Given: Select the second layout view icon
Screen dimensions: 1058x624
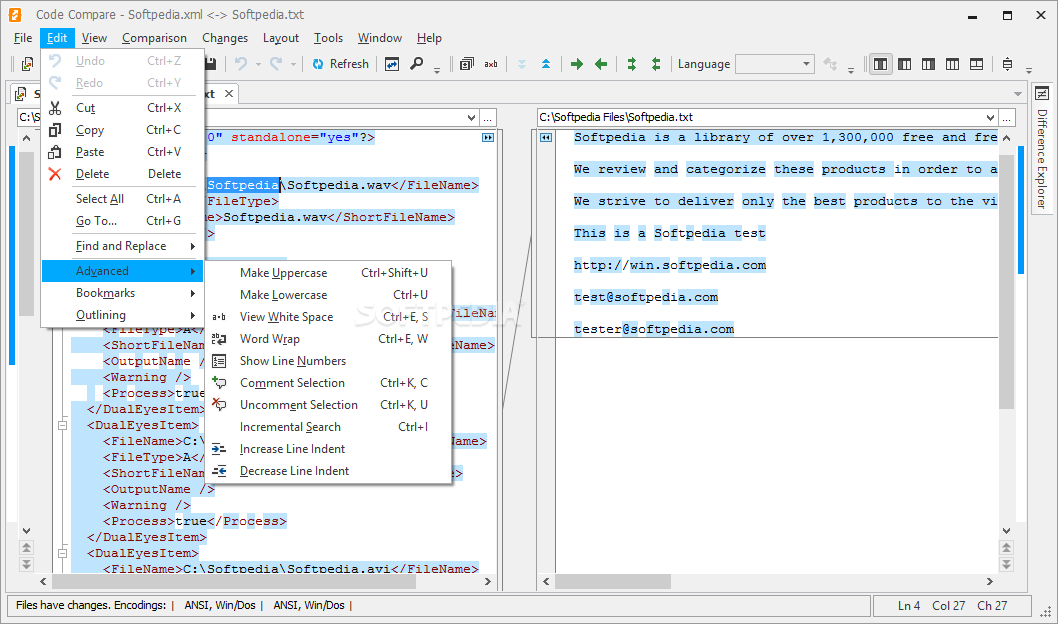Looking at the screenshot, I should 905,64.
